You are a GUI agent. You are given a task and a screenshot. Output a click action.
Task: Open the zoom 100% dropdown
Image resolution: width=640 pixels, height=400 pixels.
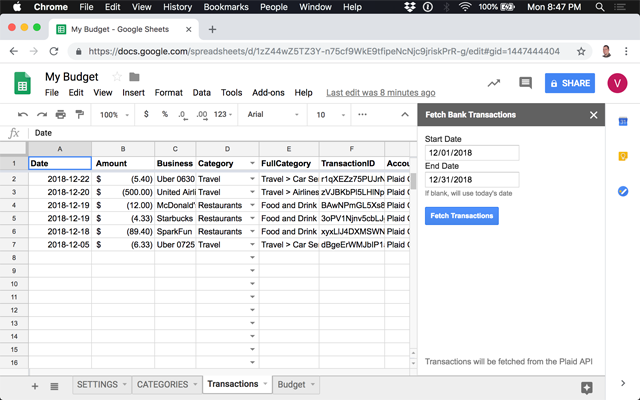pyautogui.click(x=114, y=115)
